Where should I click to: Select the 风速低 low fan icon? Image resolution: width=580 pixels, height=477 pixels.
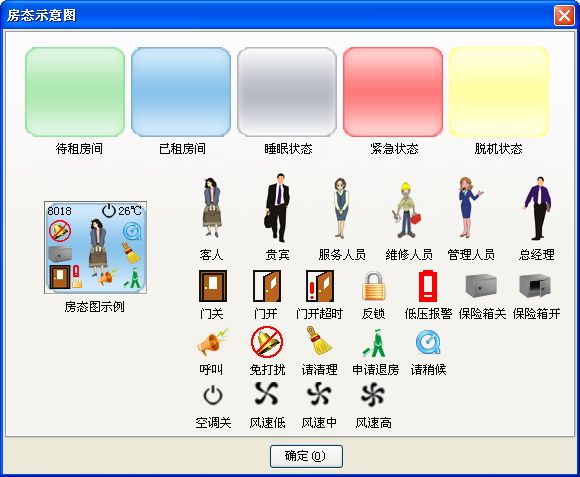click(x=266, y=394)
